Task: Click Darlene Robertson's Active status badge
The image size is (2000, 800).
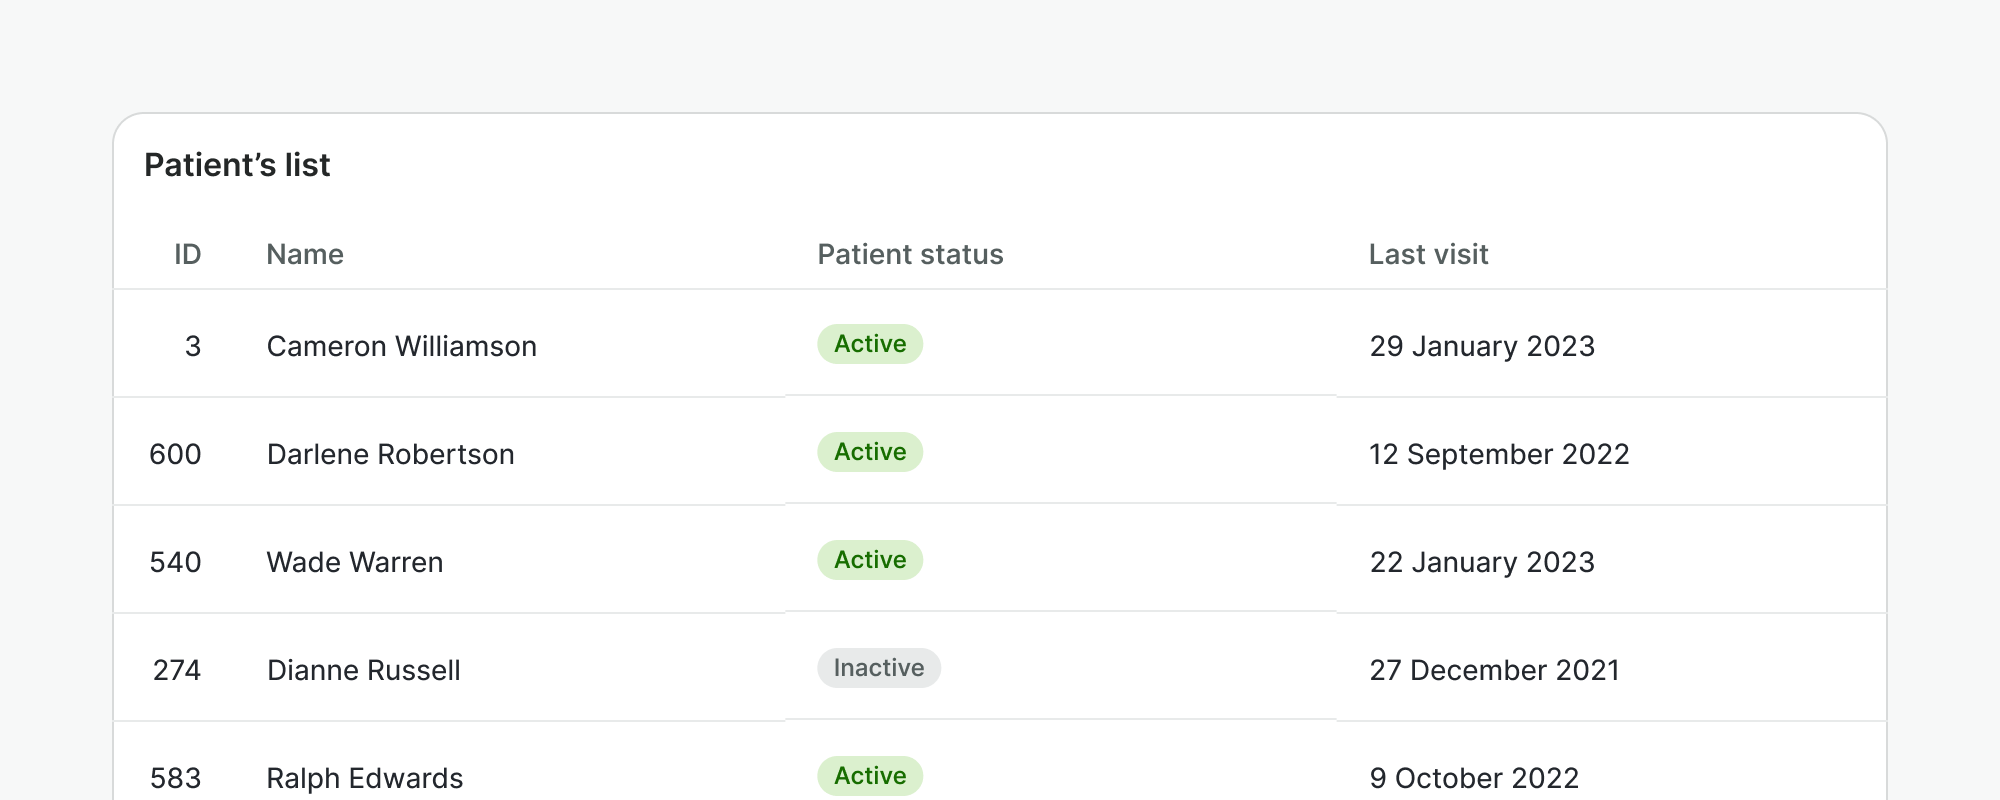Action: (870, 452)
